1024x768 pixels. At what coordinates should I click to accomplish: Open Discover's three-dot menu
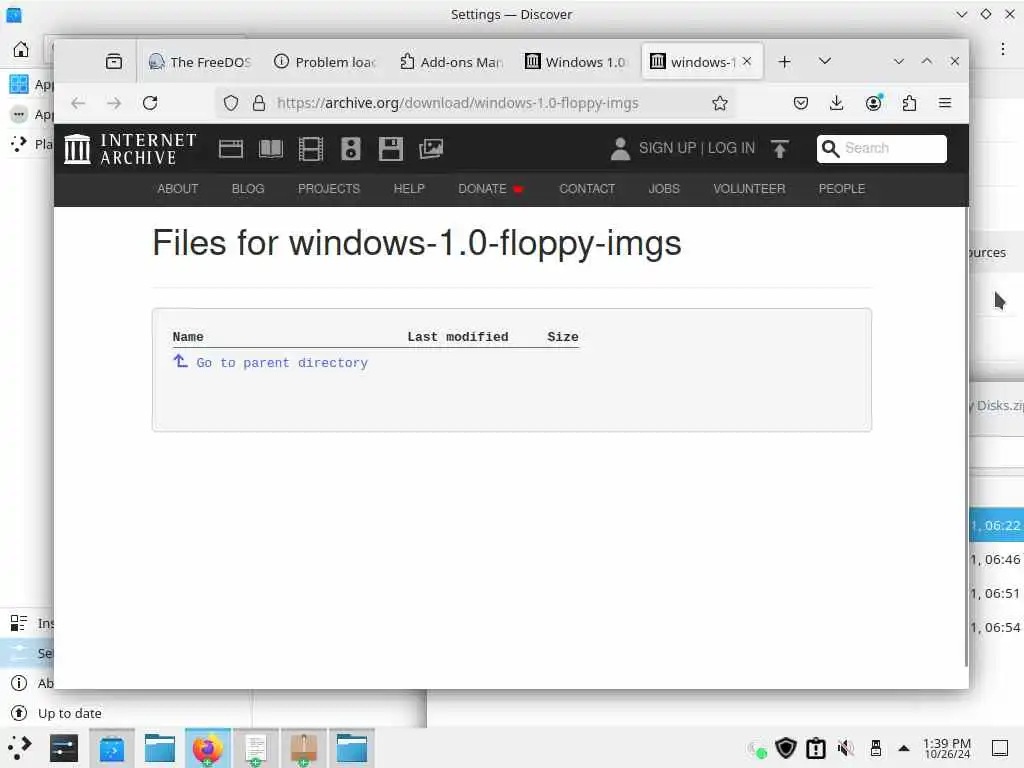click(1002, 49)
